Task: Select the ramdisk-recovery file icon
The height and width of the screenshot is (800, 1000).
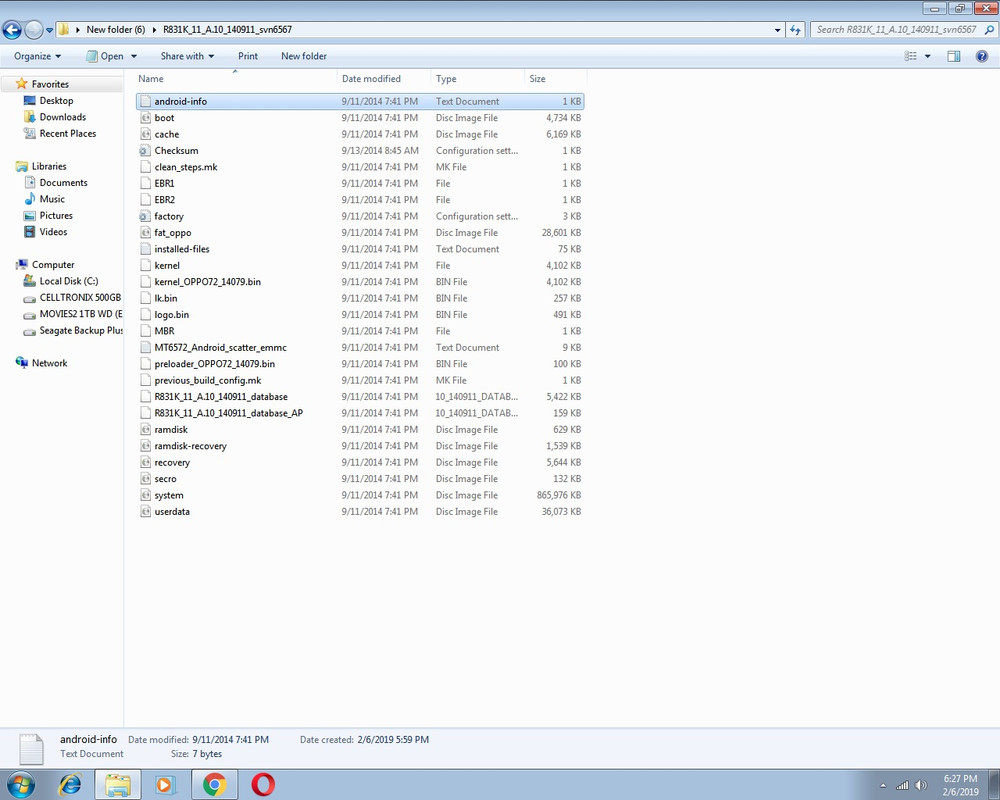Action: click(145, 446)
